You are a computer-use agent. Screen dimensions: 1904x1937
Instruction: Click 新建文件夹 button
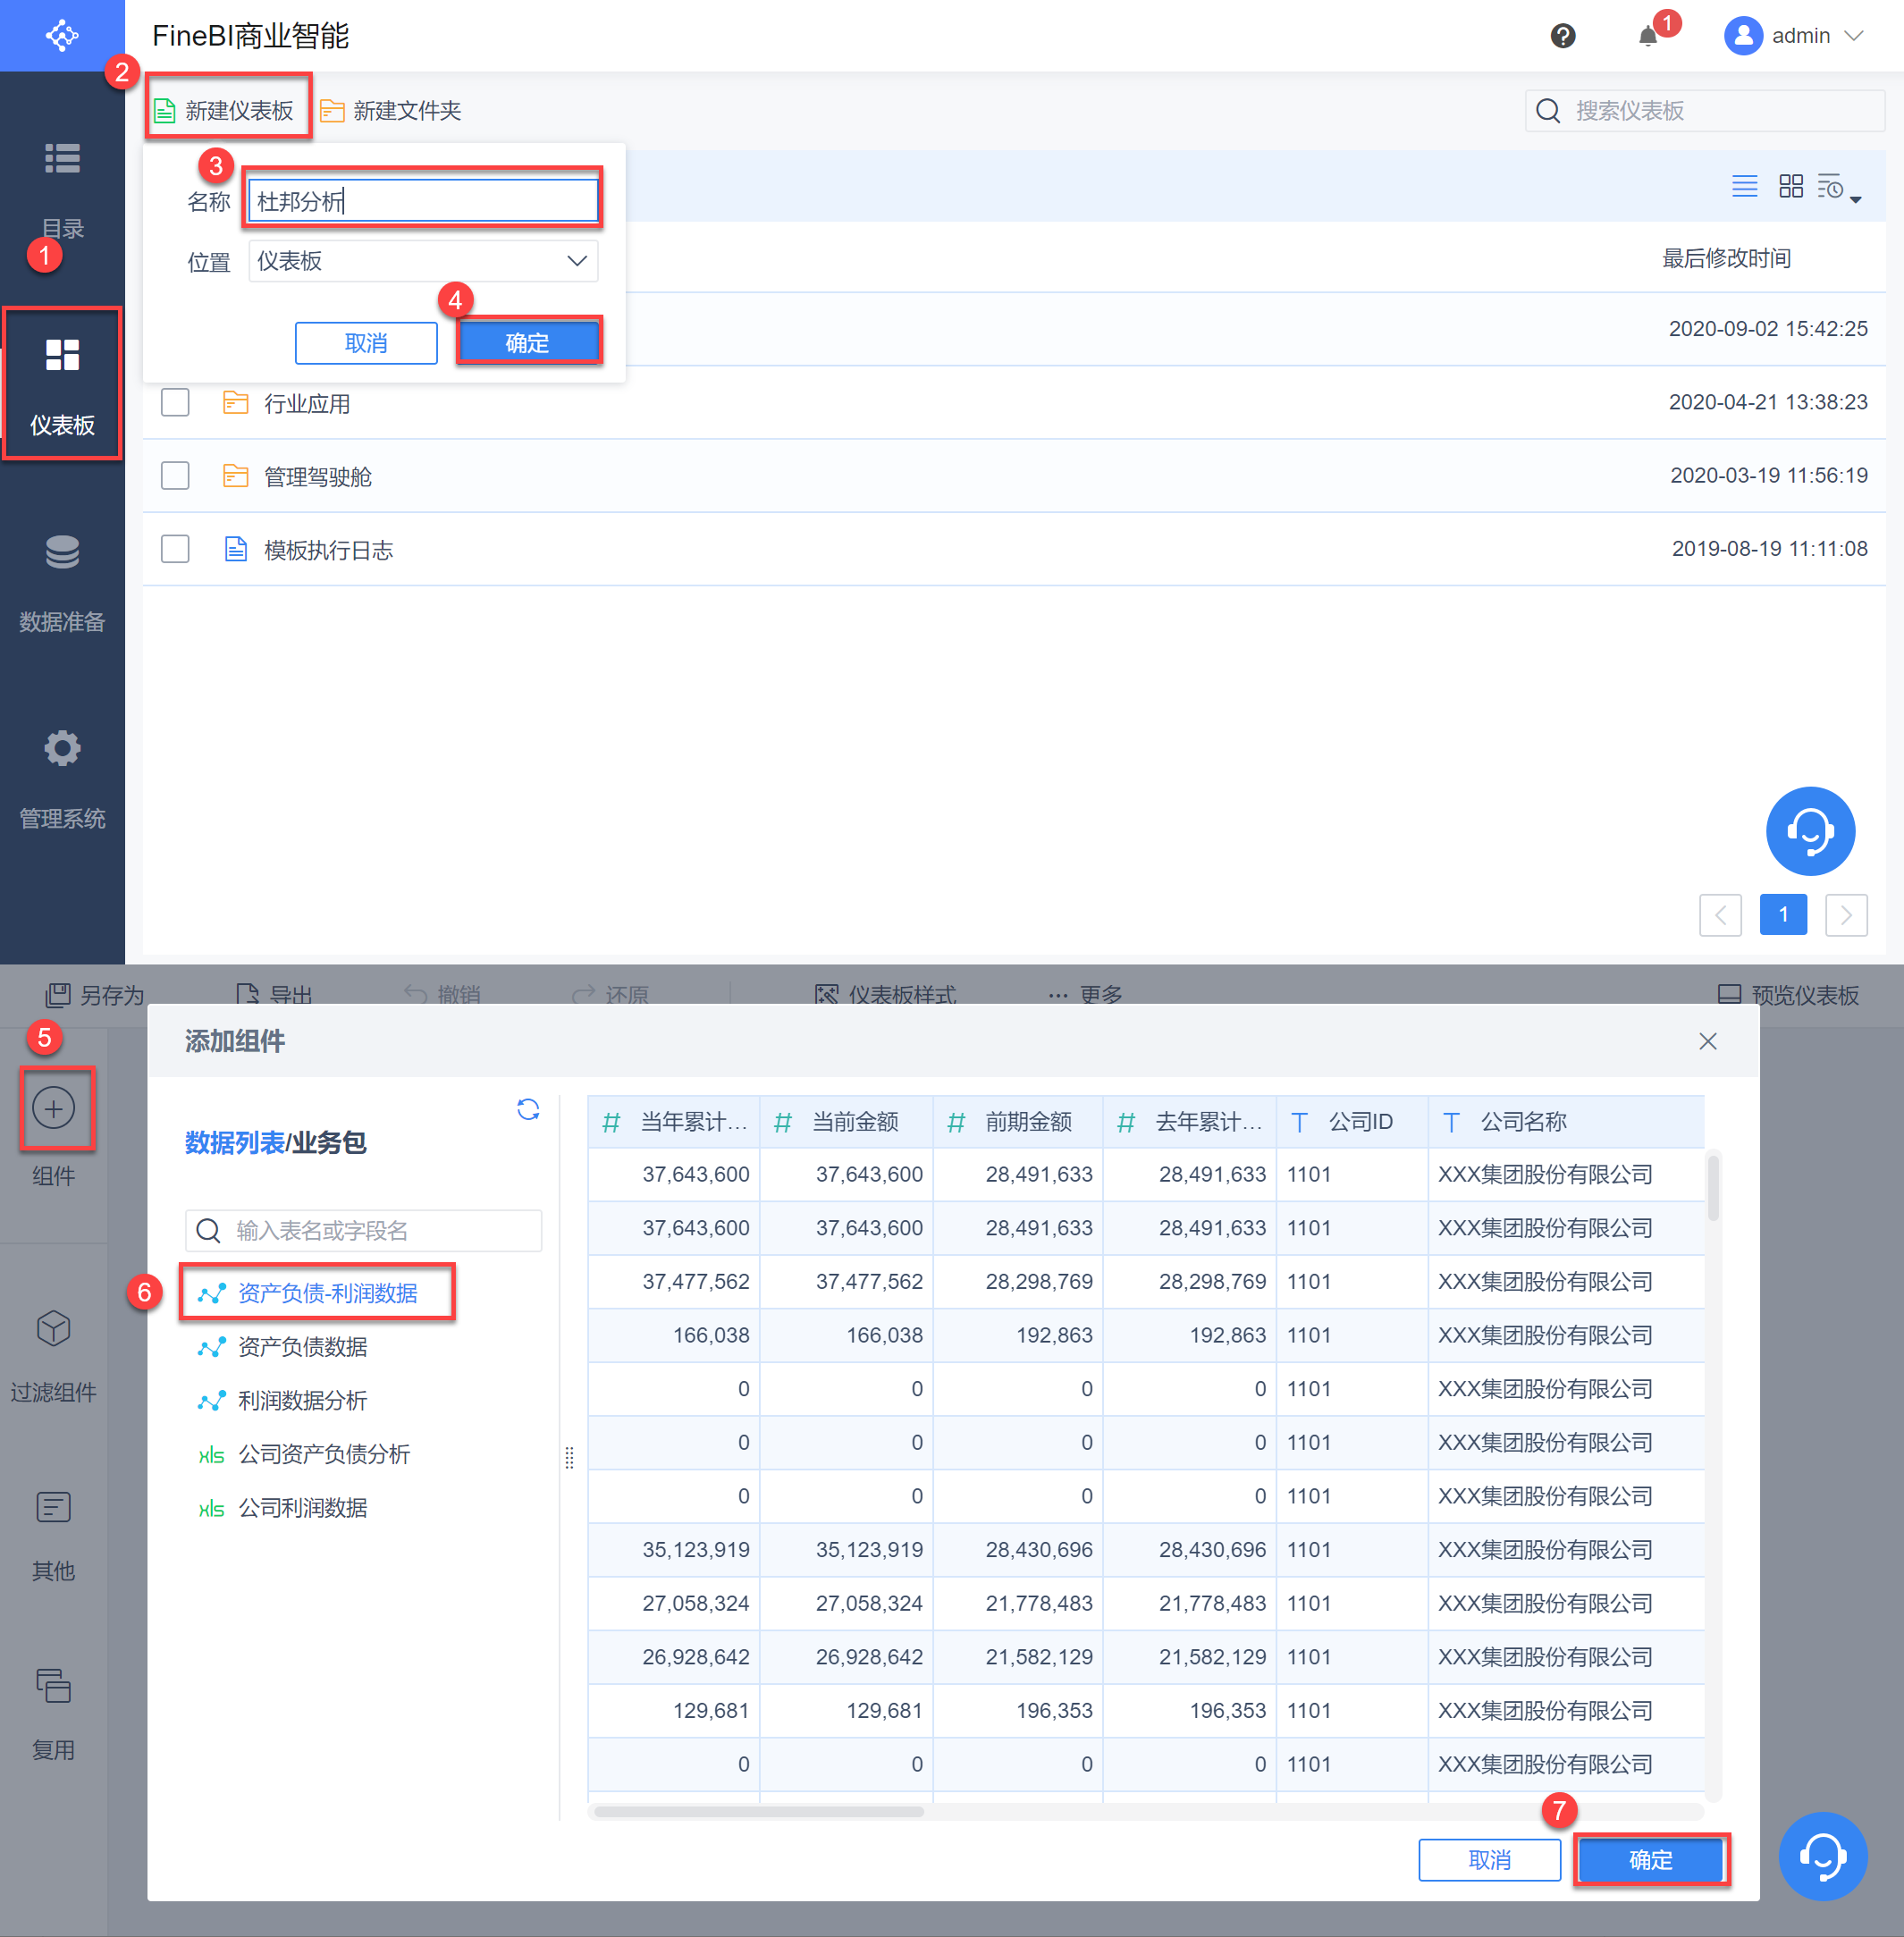(391, 111)
